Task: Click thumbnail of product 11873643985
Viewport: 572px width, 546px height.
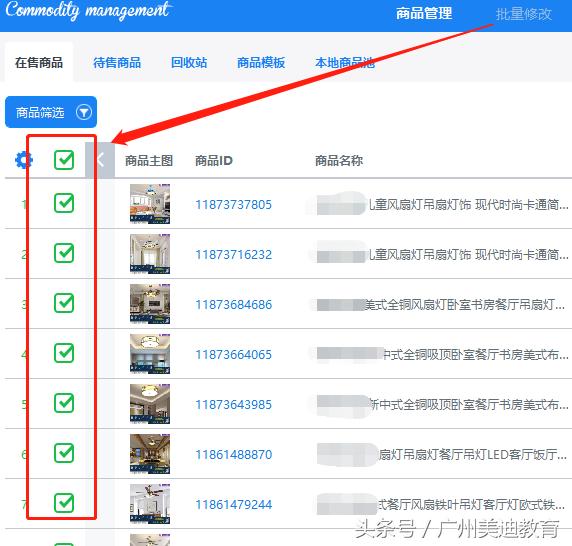Action: coord(150,404)
